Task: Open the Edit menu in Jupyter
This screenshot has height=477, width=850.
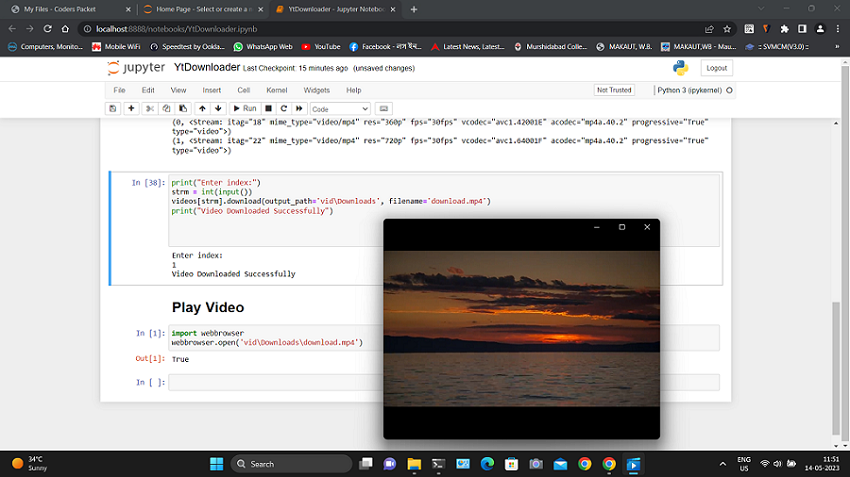Action: [148, 90]
